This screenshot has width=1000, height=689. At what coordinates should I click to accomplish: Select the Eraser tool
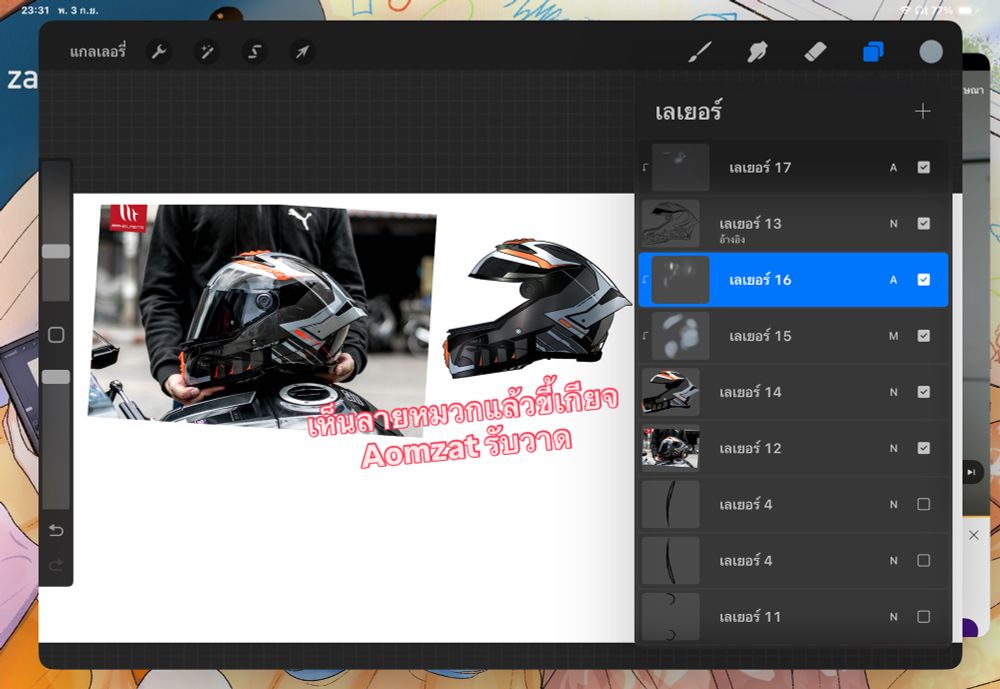tap(815, 52)
